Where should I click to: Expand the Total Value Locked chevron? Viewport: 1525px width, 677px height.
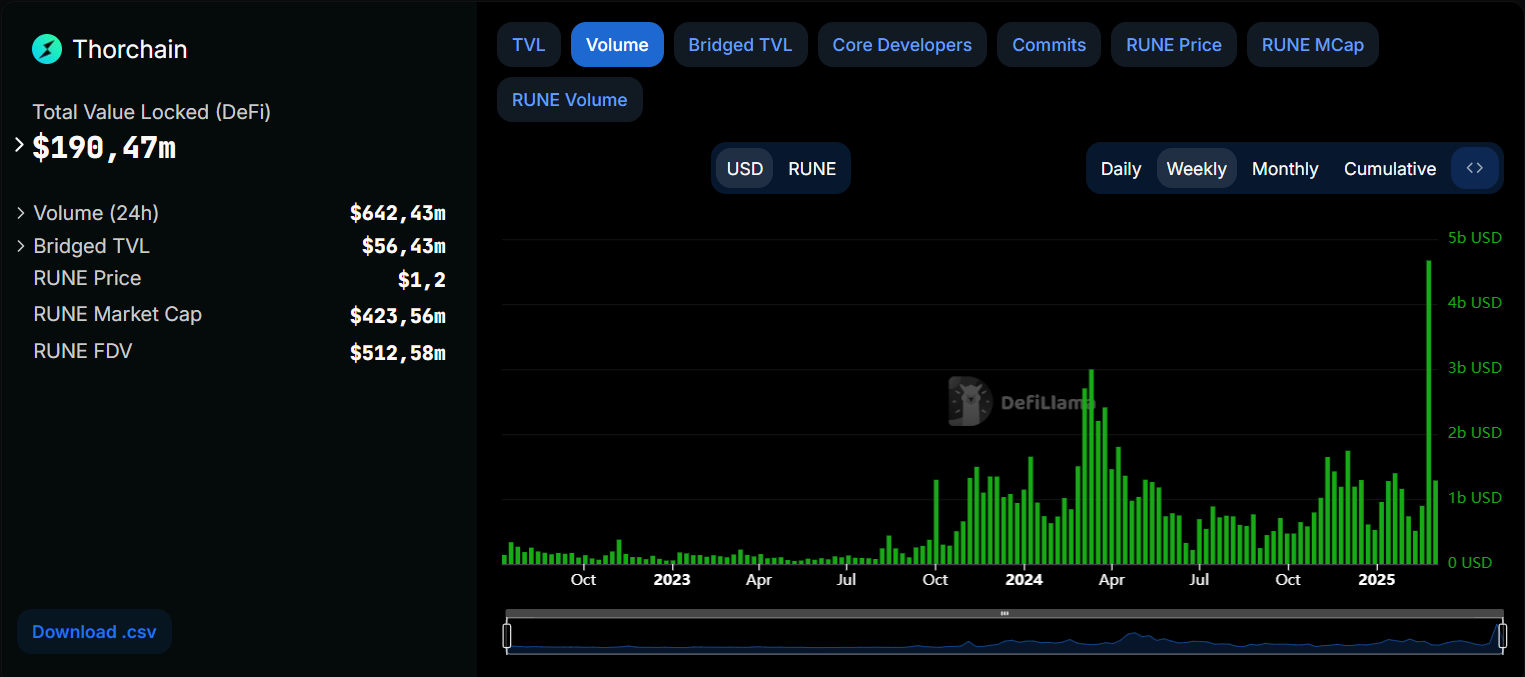tap(19, 146)
